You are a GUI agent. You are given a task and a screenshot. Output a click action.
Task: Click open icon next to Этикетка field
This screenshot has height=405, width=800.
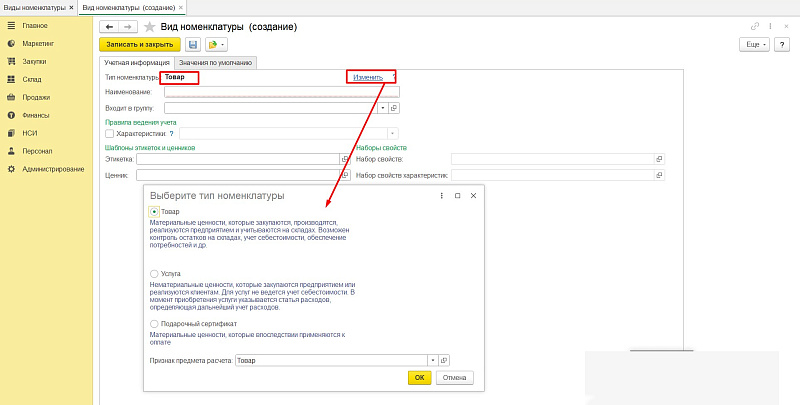[x=344, y=159]
